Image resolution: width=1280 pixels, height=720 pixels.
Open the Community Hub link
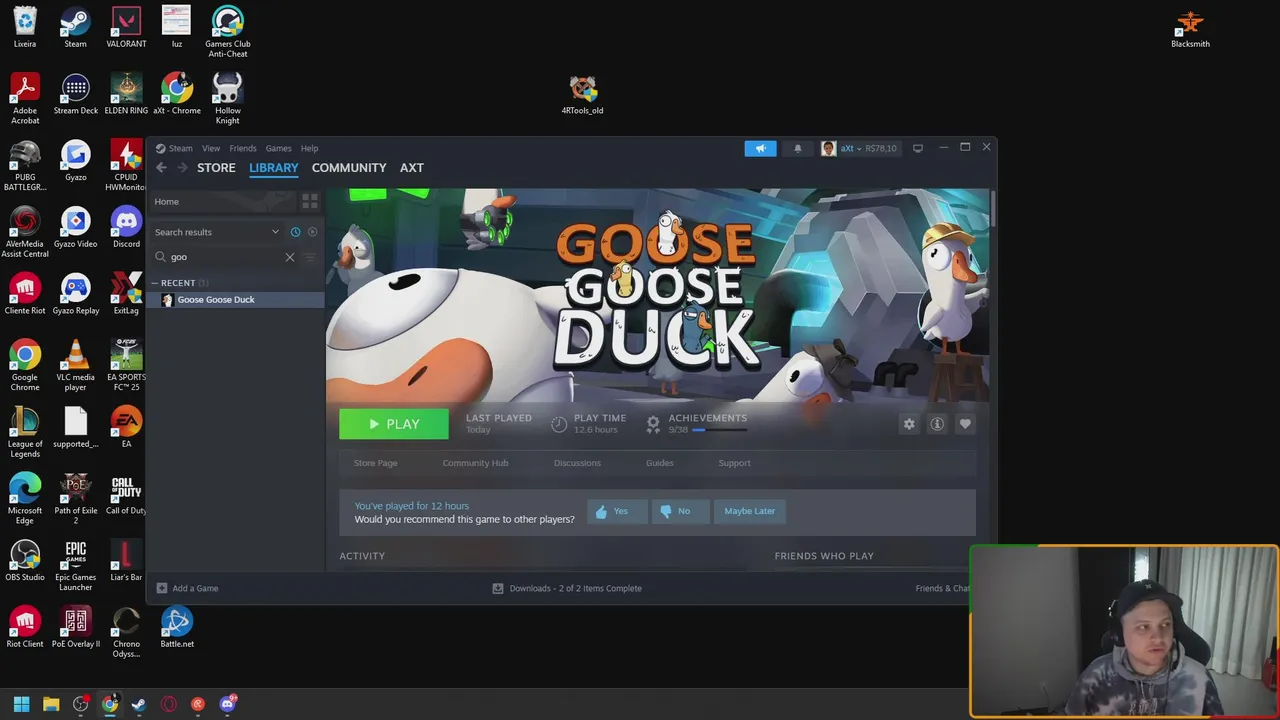475,463
